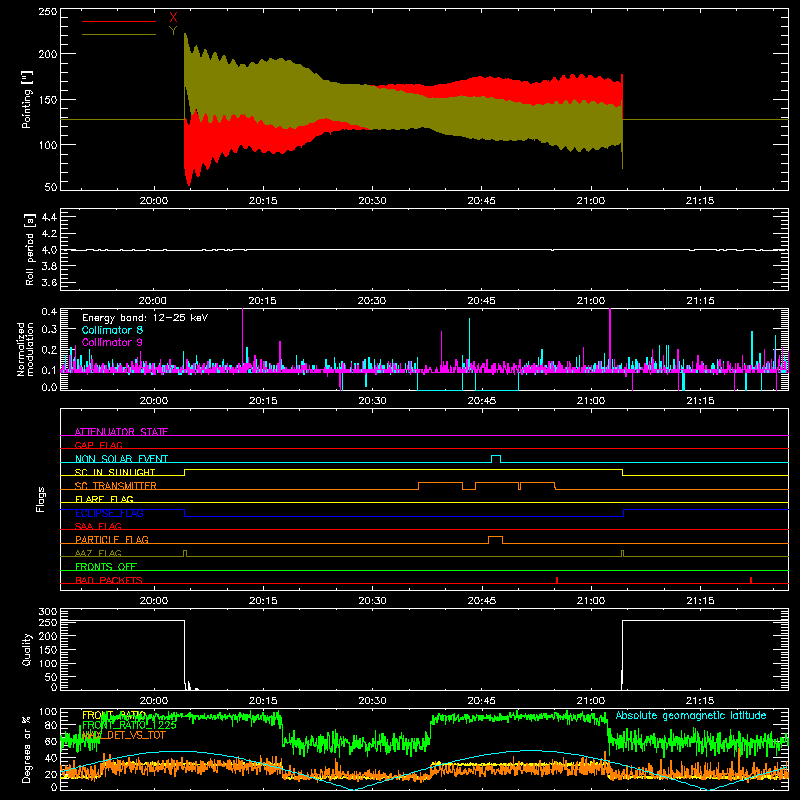Select the red X legend line sample

pyautogui.click(x=119, y=21)
